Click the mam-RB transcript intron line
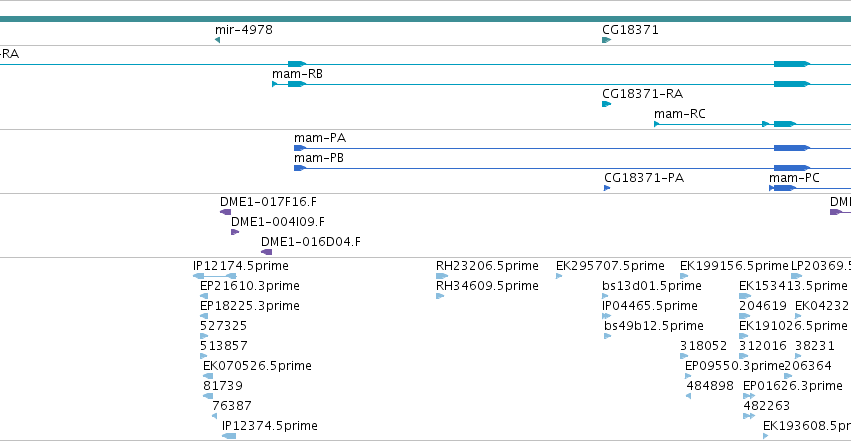851x441 pixels. coord(540,84)
